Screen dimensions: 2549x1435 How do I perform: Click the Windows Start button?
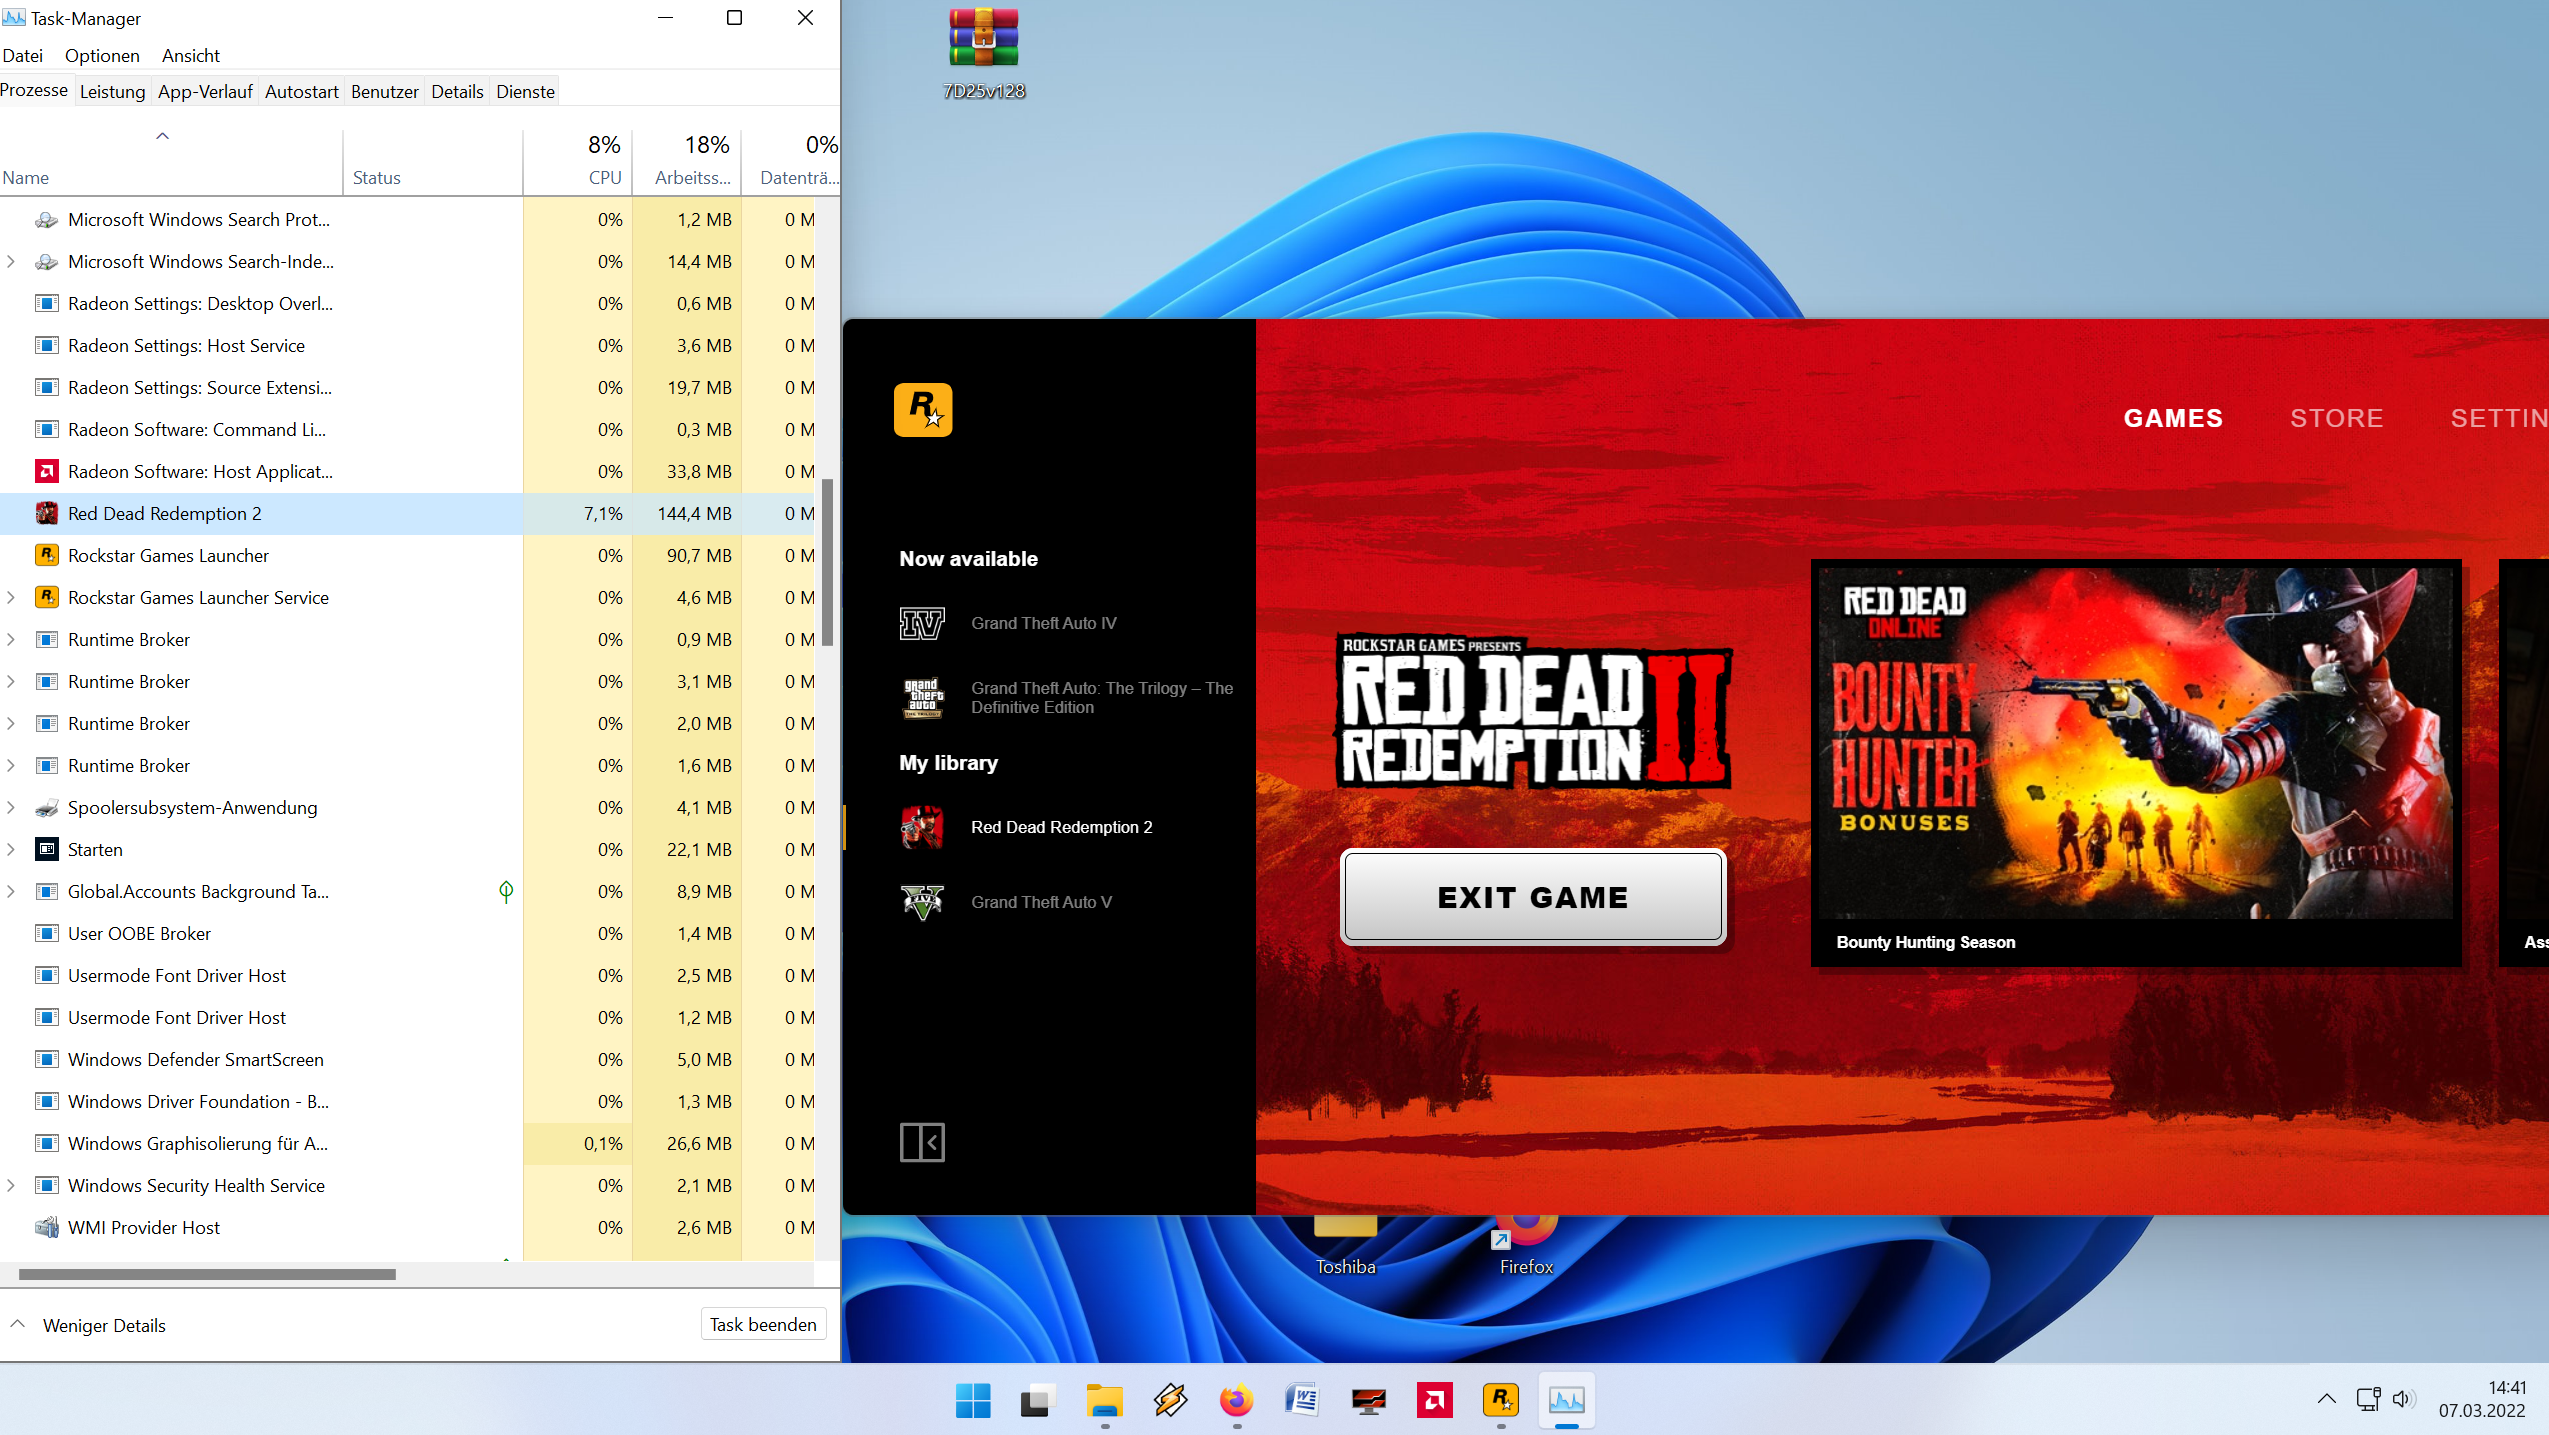tap(972, 1400)
